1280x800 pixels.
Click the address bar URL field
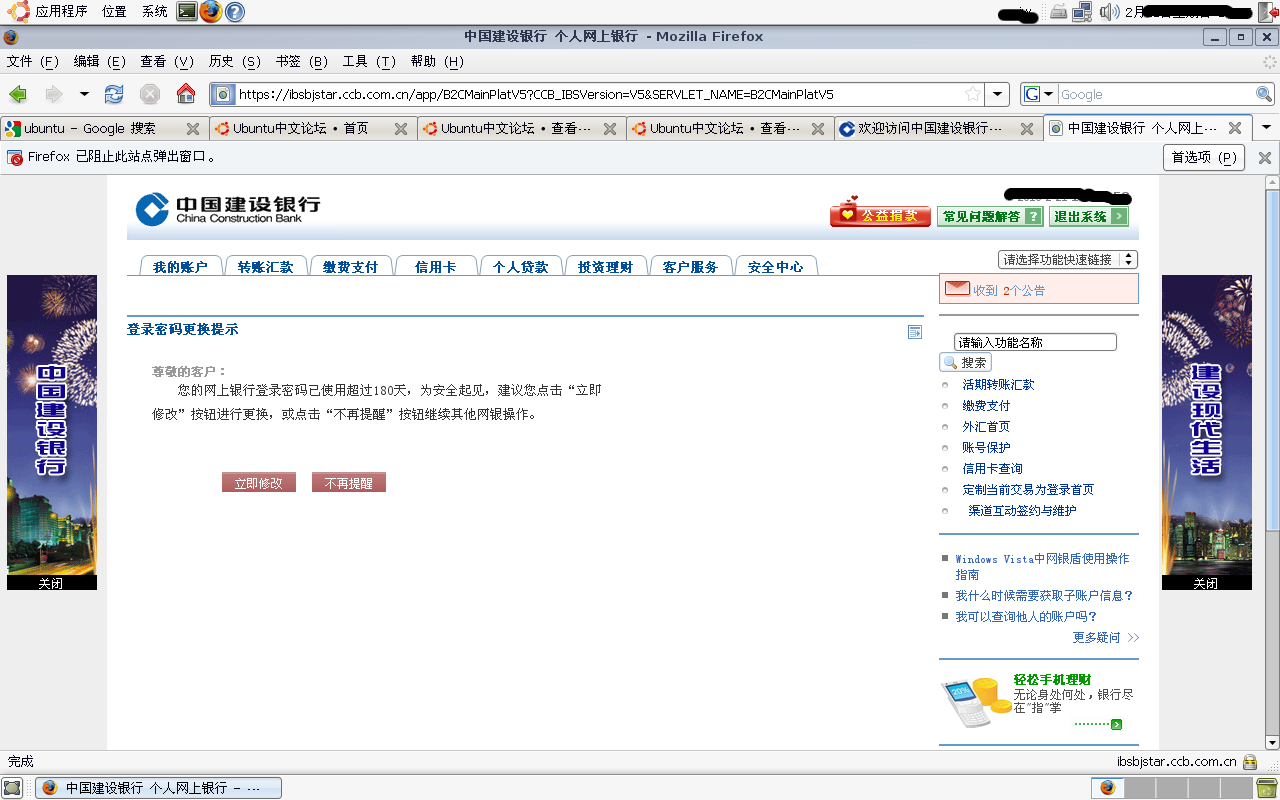598,94
